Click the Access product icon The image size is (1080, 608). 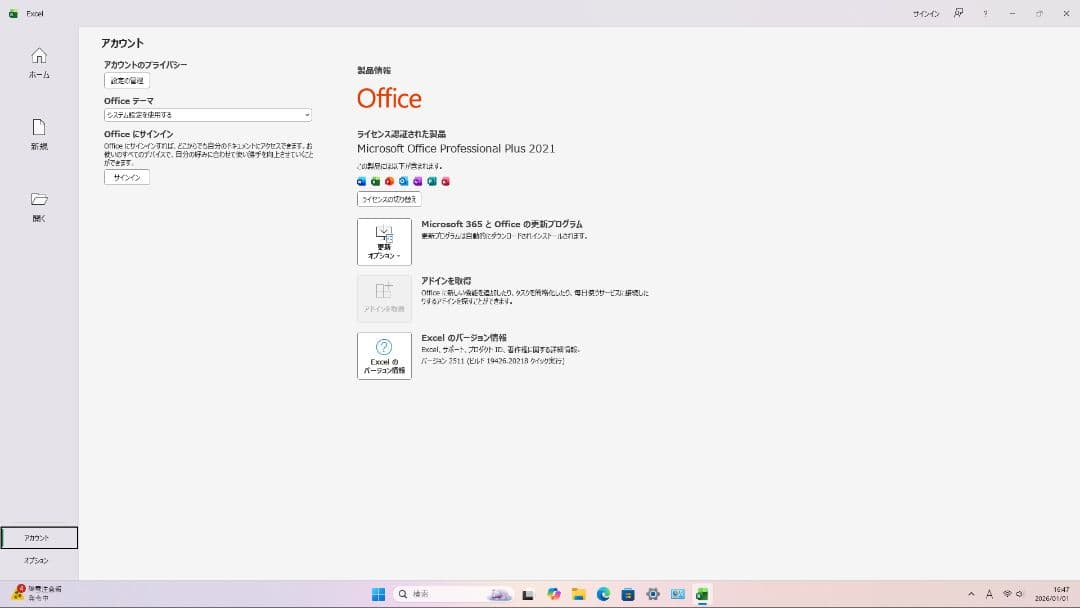(x=444, y=181)
